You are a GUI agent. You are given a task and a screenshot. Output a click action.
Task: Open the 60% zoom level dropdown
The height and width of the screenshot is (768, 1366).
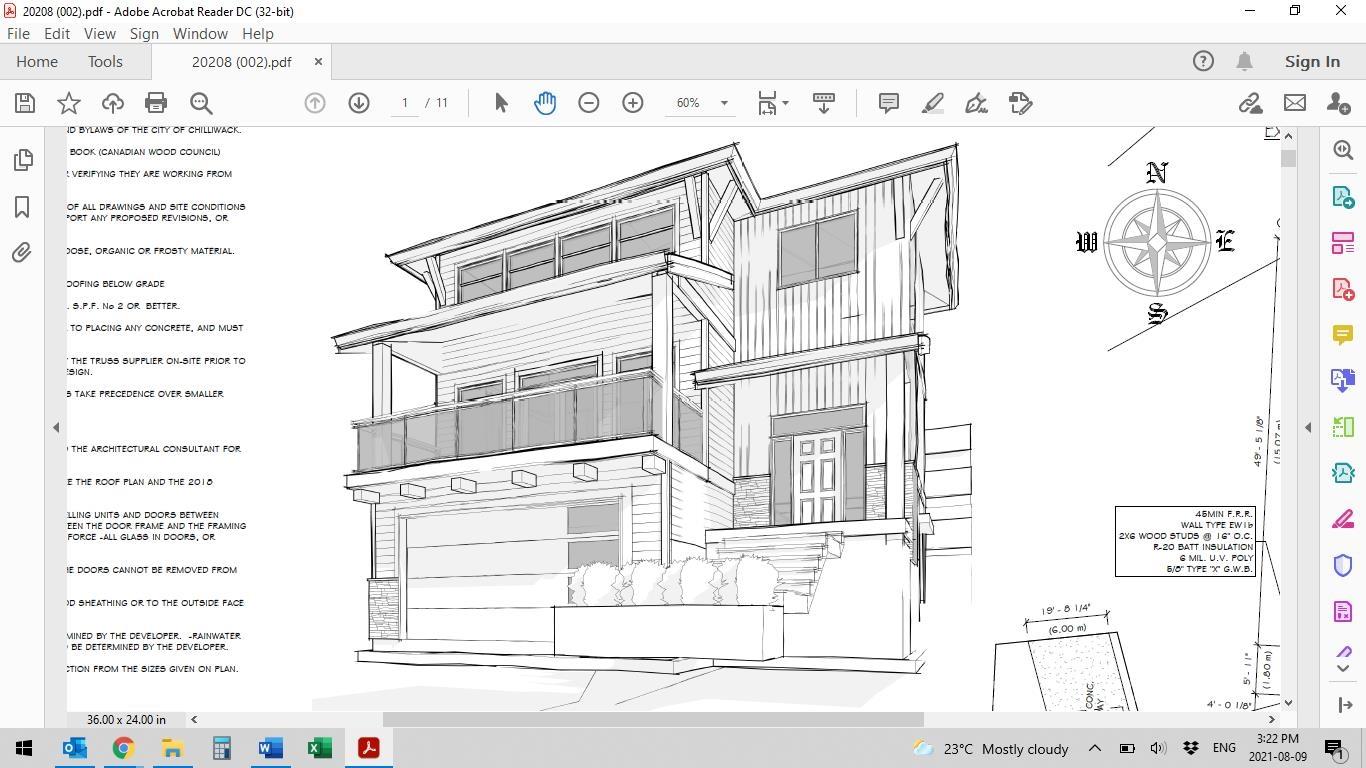[x=724, y=103]
